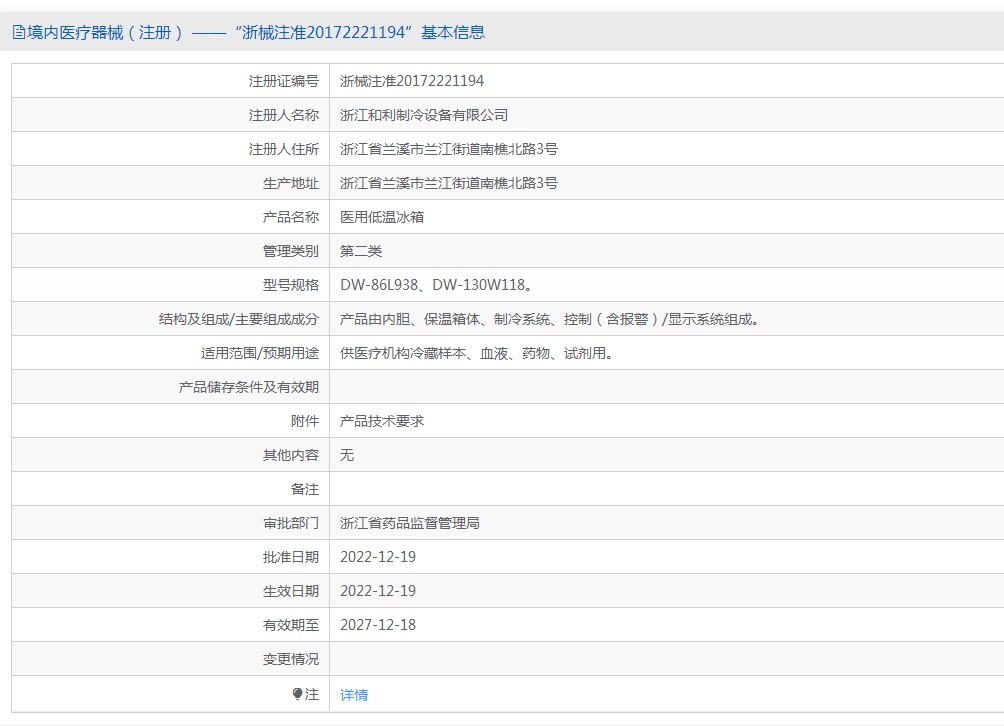Select the structure description starting 产品由内胆

click(x=549, y=319)
